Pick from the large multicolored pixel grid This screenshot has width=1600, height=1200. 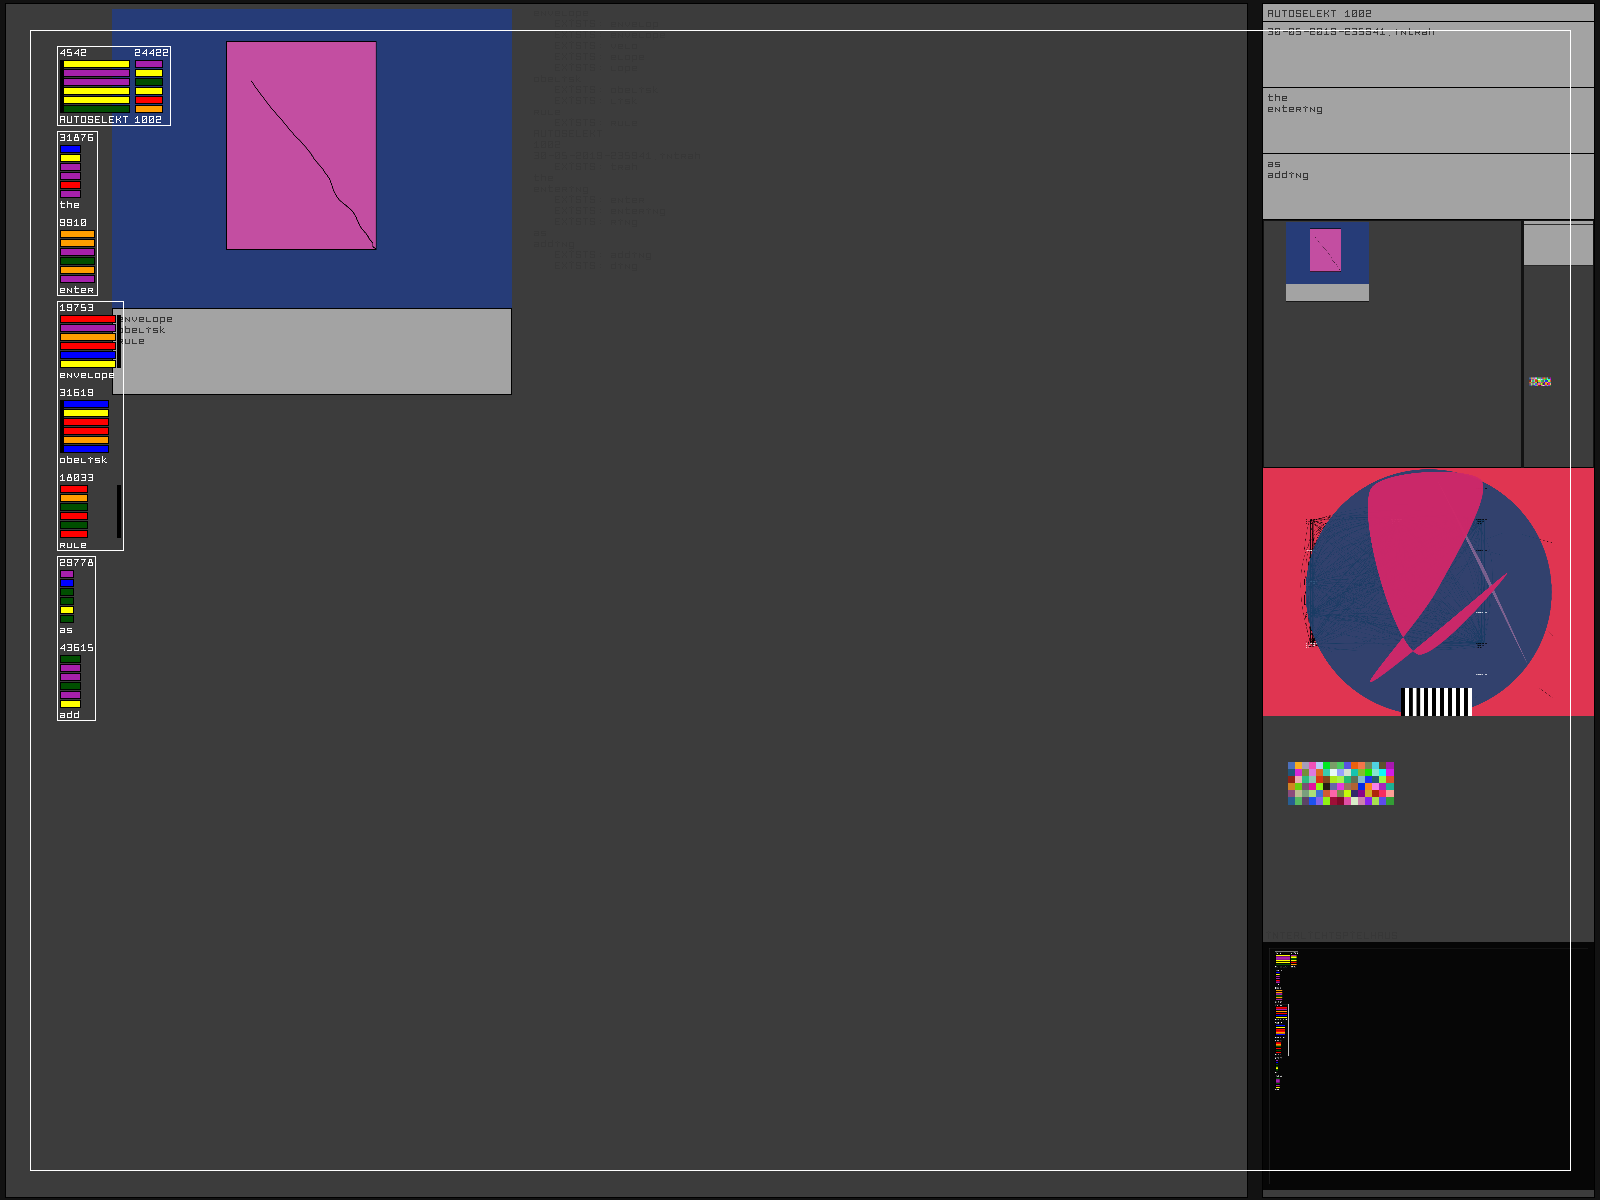click(1340, 783)
